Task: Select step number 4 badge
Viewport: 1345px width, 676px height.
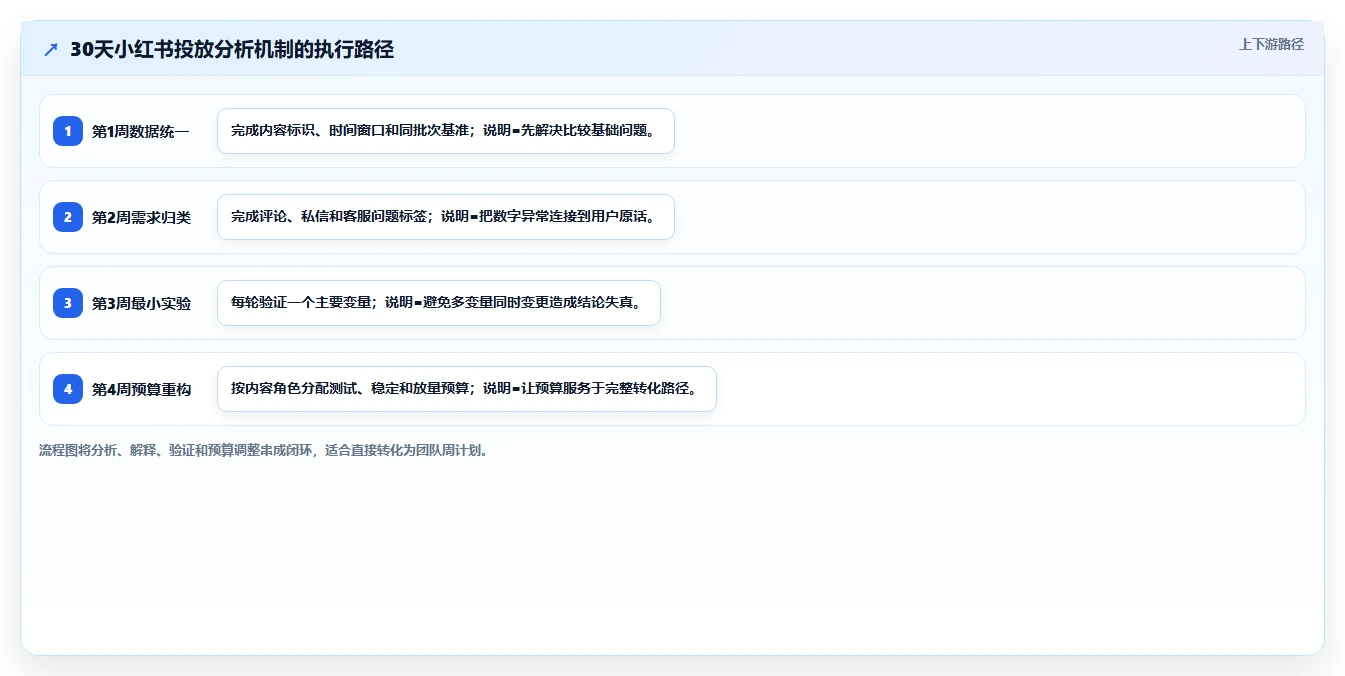Action: 68,389
